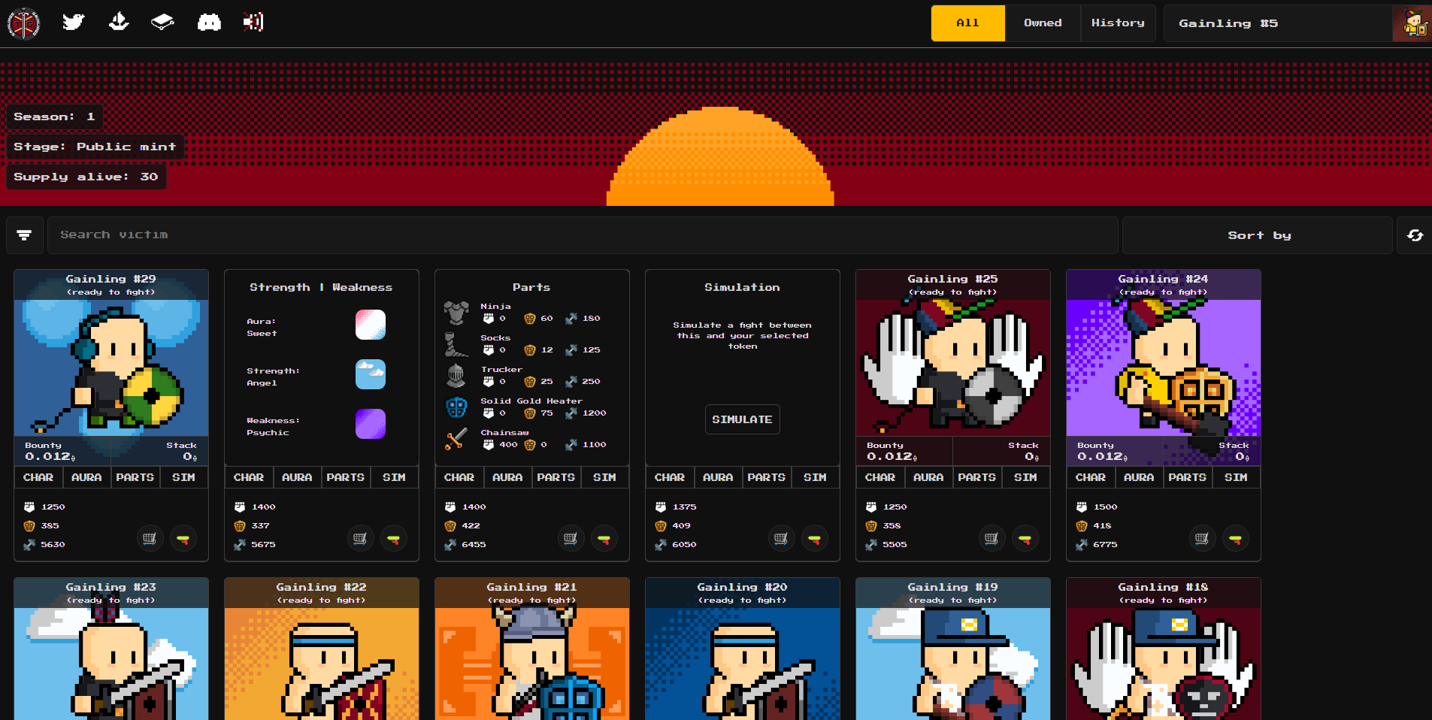Open the book documentation icon
The image size is (1432, 720).
pyautogui.click(x=163, y=22)
